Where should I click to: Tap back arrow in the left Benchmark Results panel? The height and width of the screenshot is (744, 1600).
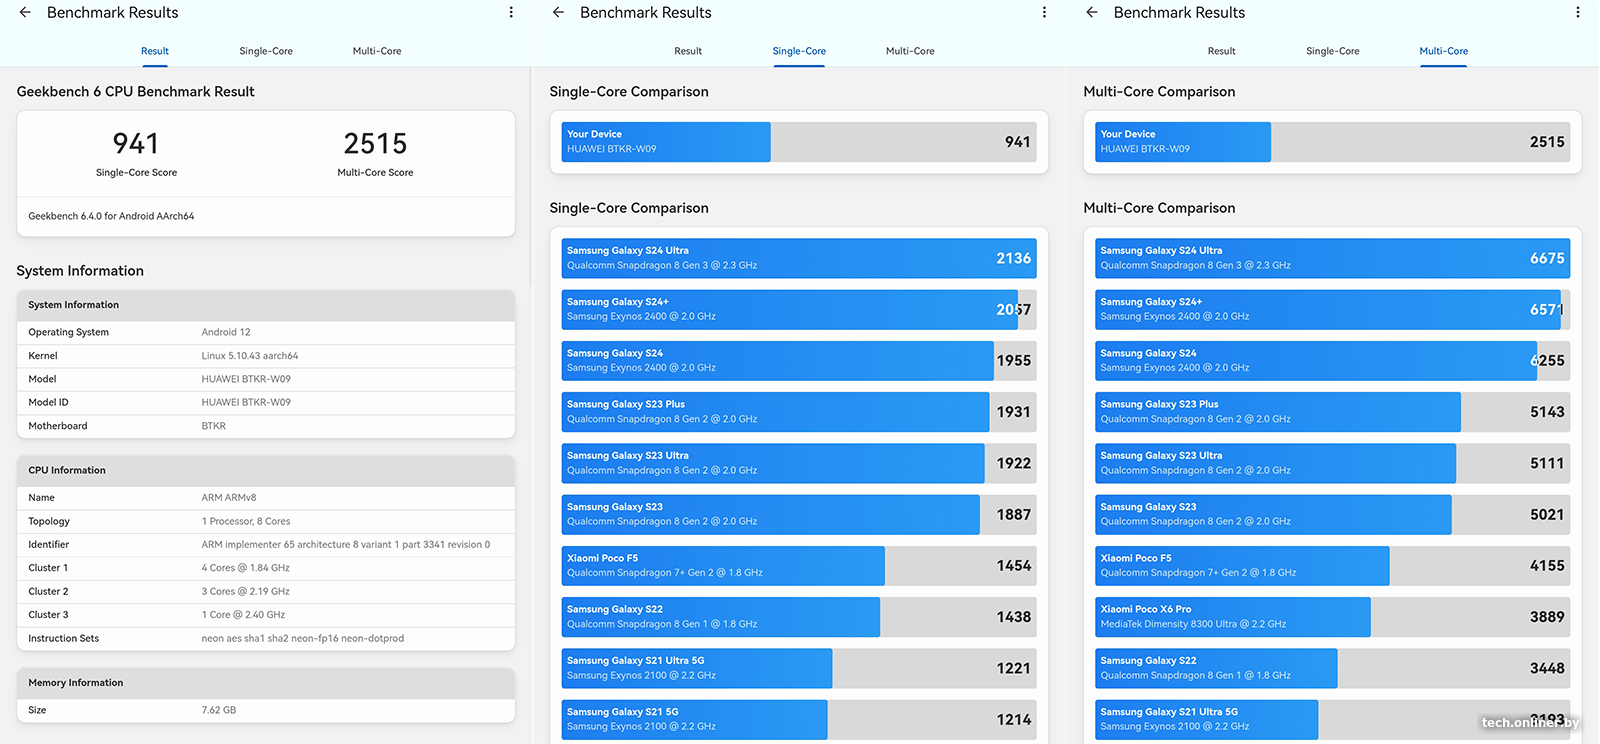tap(25, 13)
